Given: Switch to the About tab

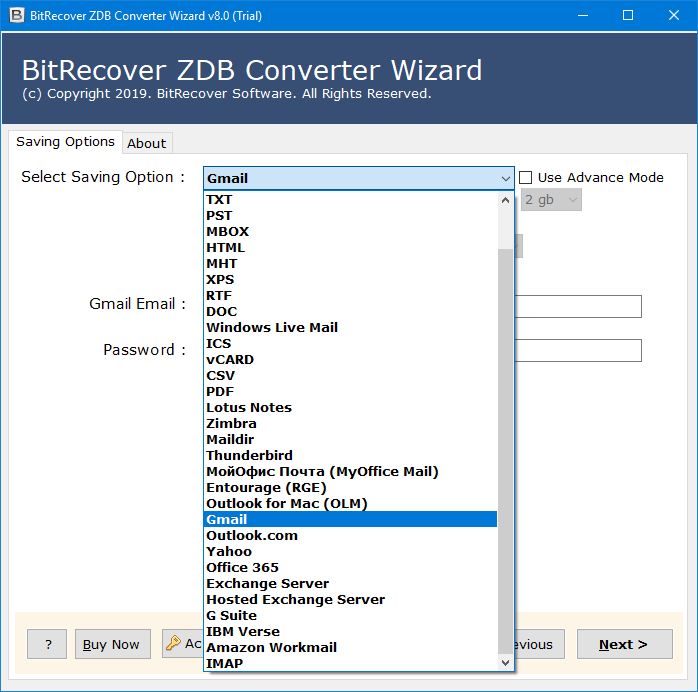Looking at the screenshot, I should pos(147,143).
